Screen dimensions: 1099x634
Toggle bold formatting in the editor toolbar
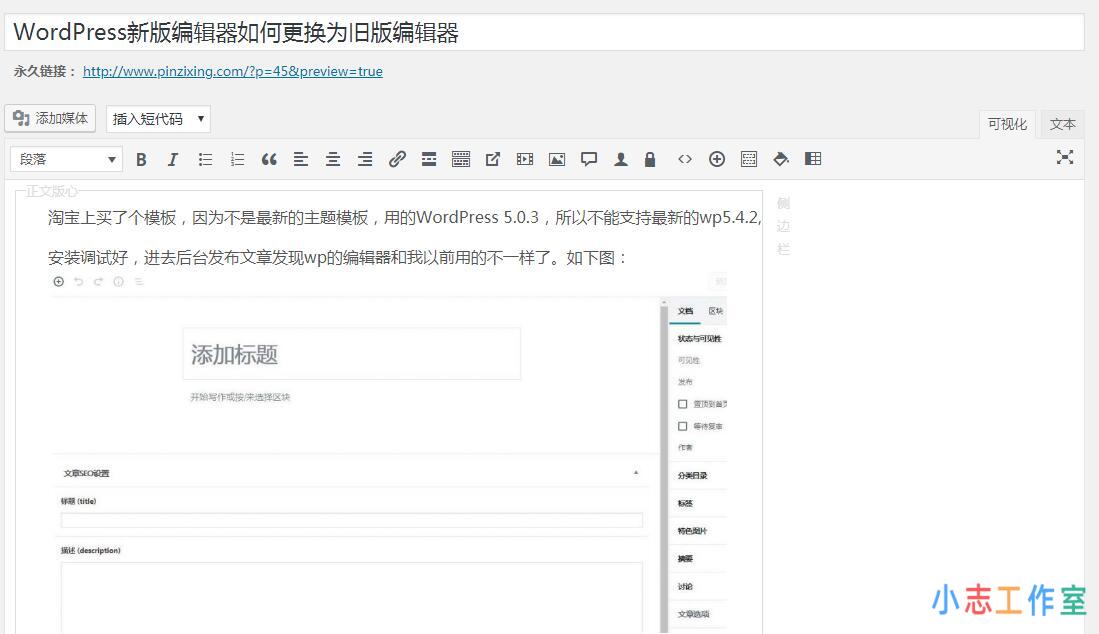[142, 159]
